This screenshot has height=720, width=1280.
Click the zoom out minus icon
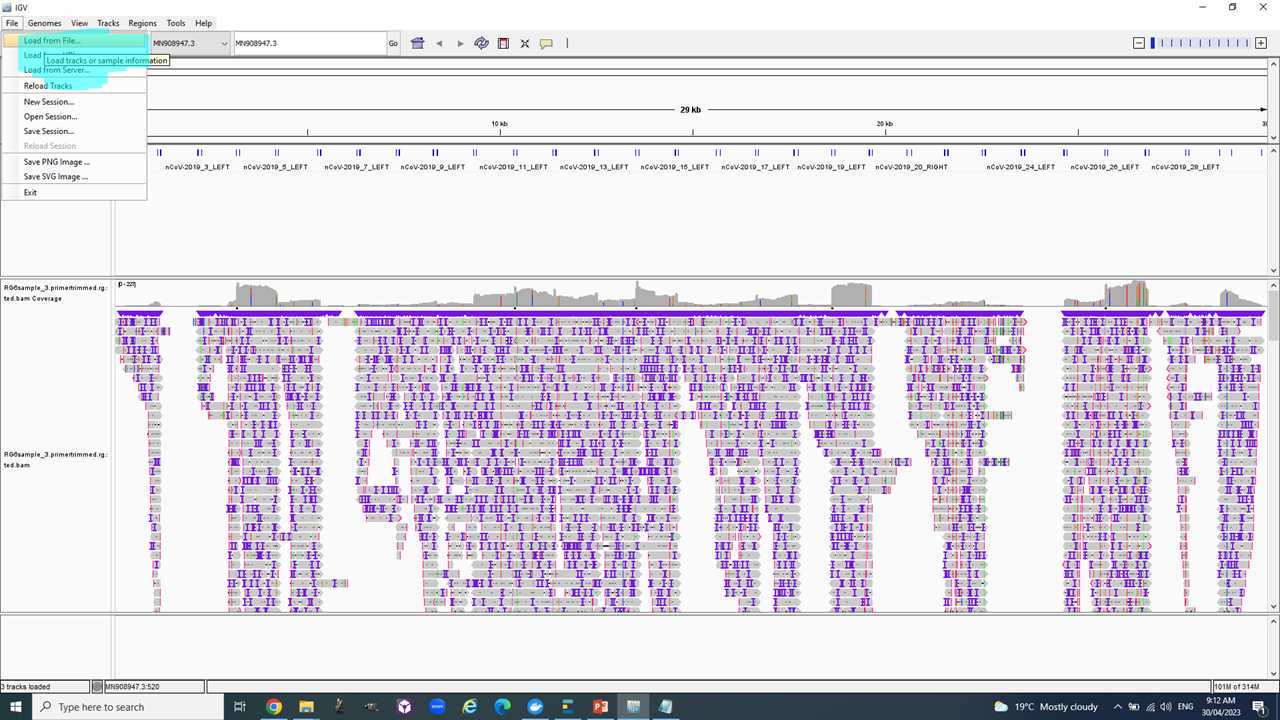[x=1138, y=43]
